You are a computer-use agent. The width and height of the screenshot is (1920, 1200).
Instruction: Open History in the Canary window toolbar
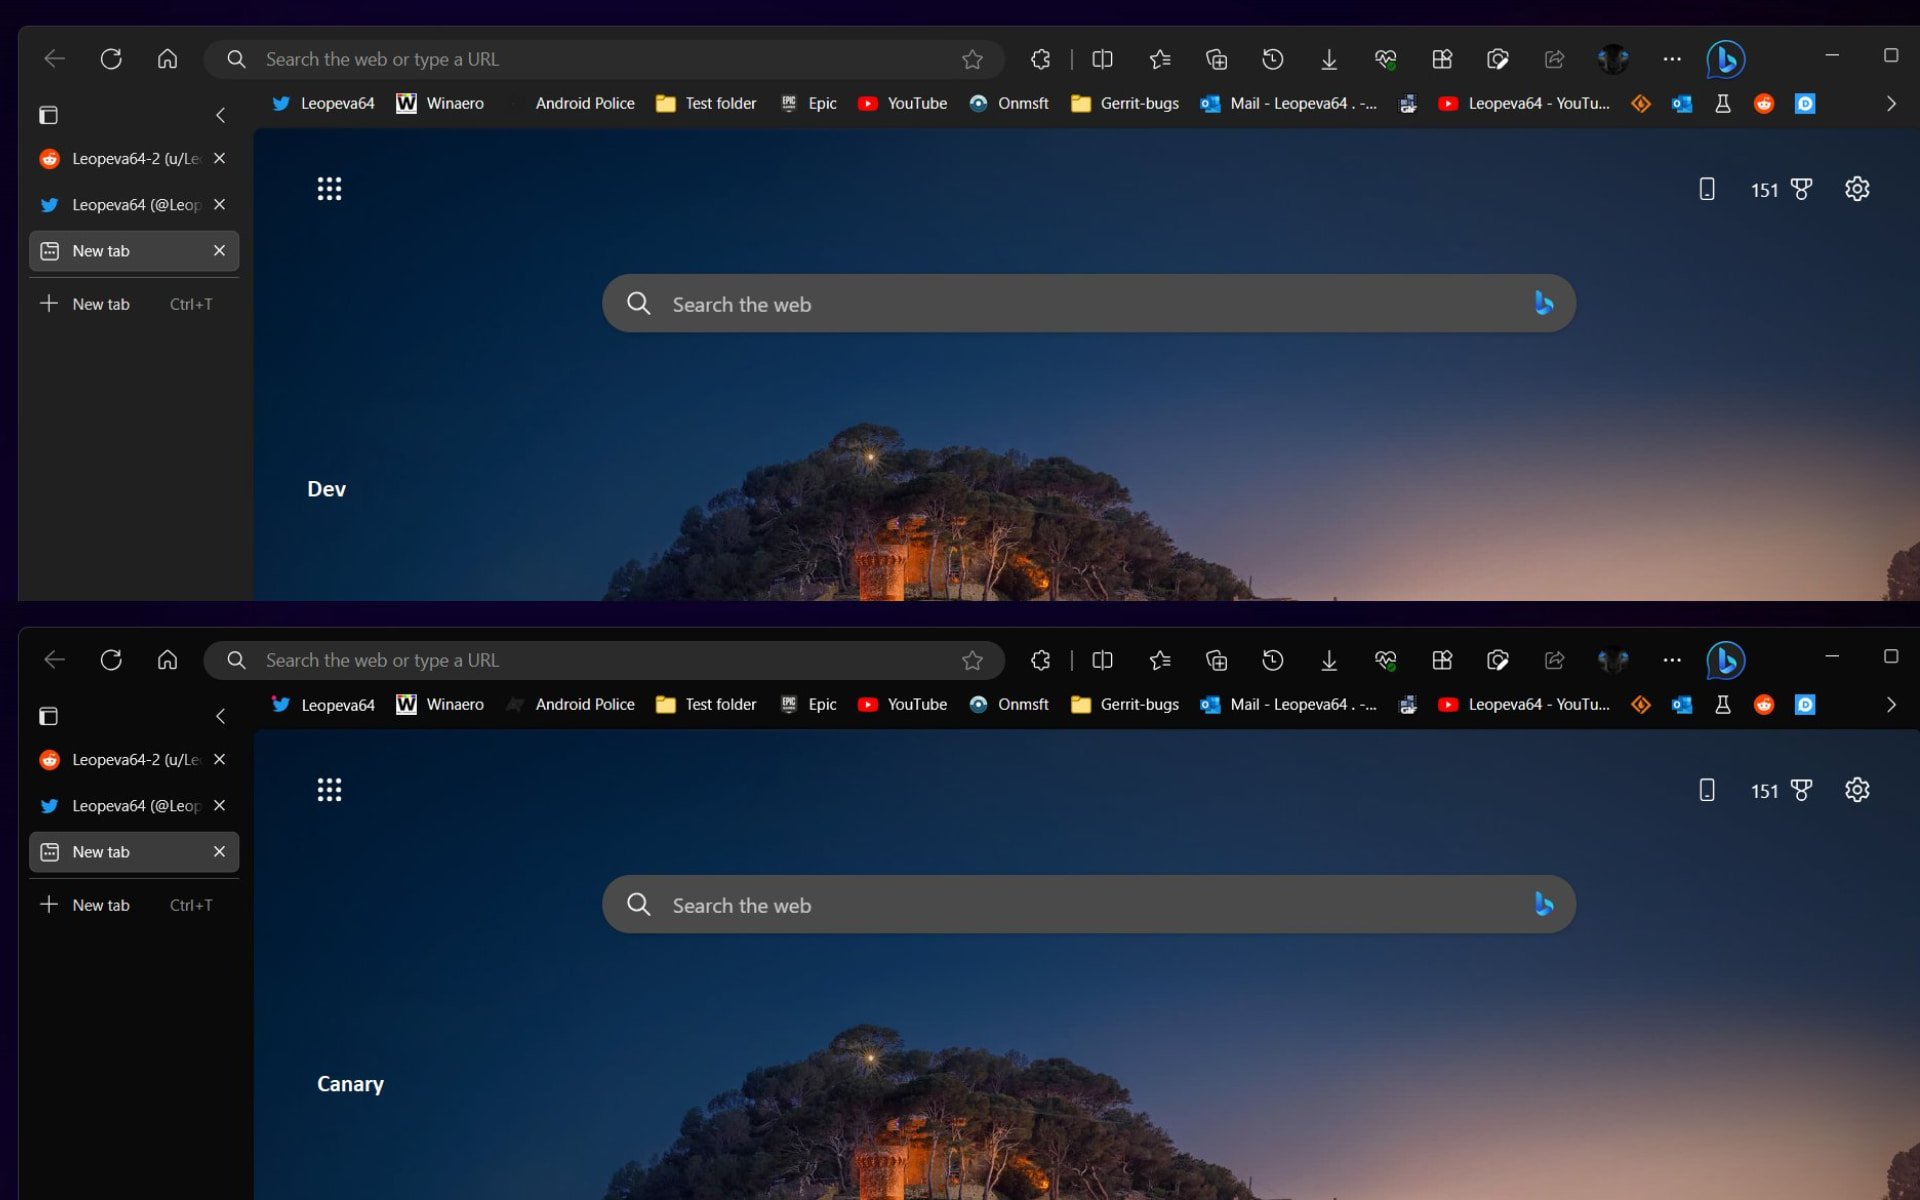(1272, 660)
